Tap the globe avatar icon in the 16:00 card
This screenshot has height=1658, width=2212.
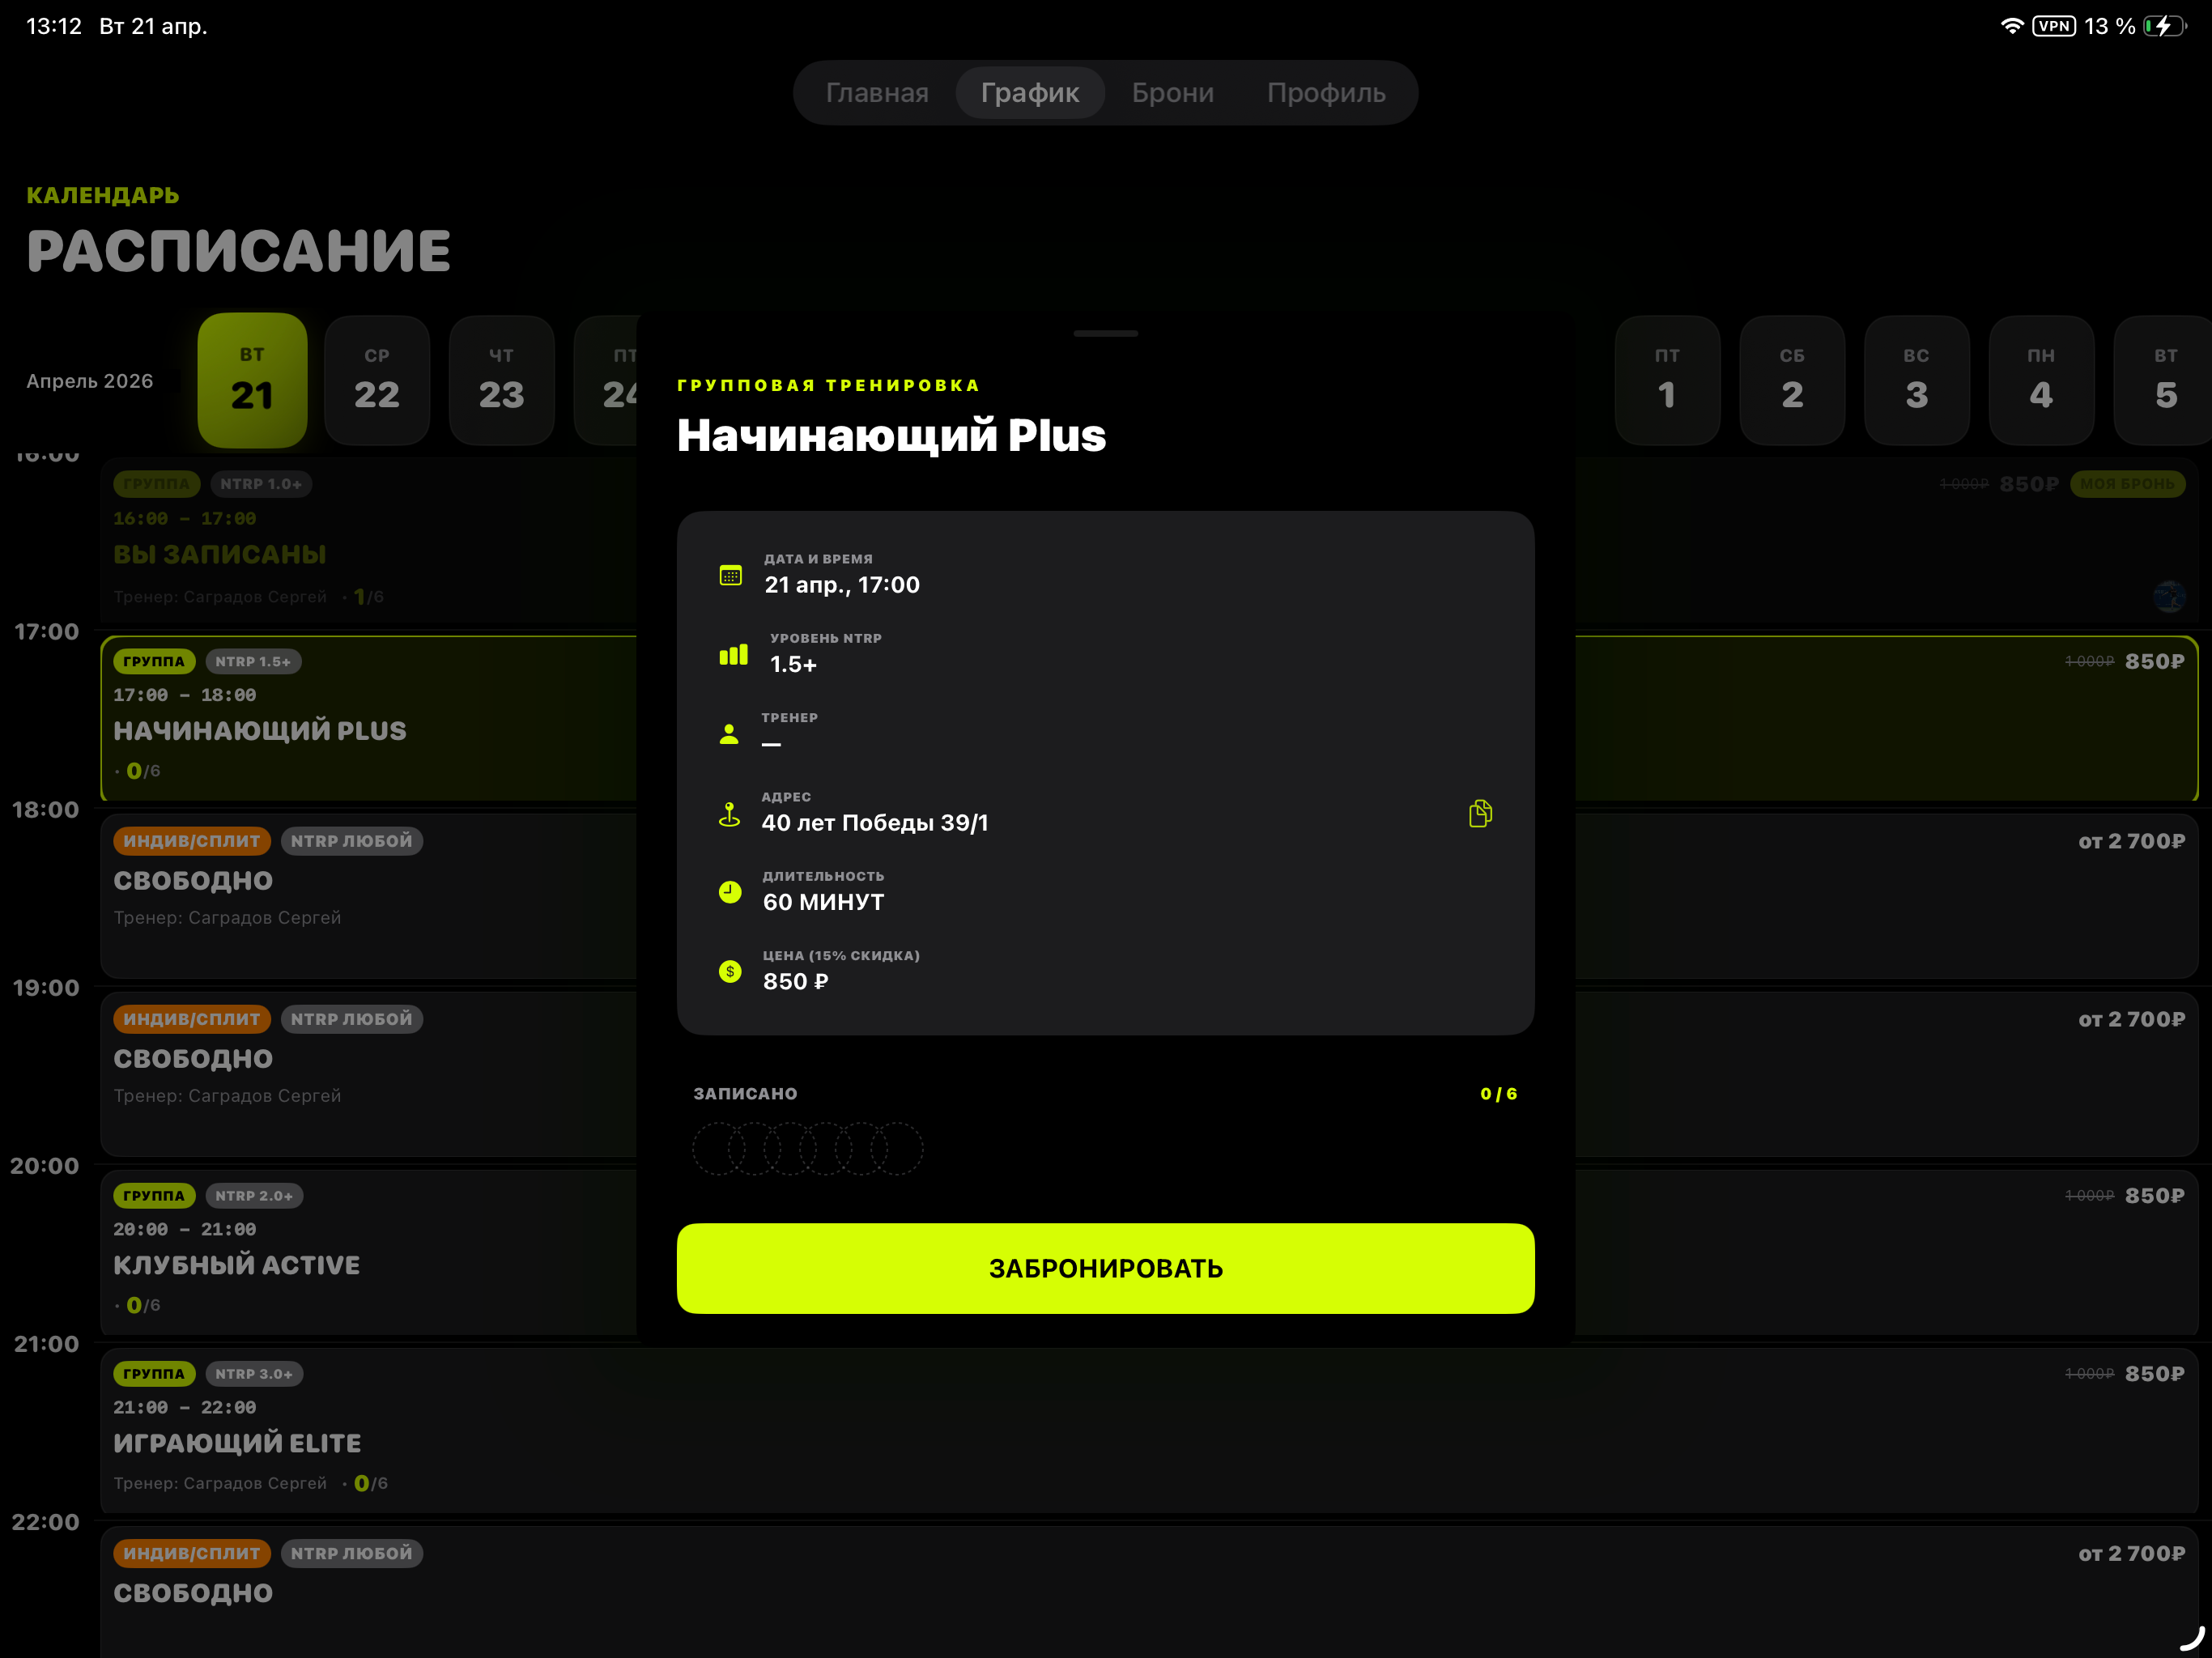(x=2168, y=596)
